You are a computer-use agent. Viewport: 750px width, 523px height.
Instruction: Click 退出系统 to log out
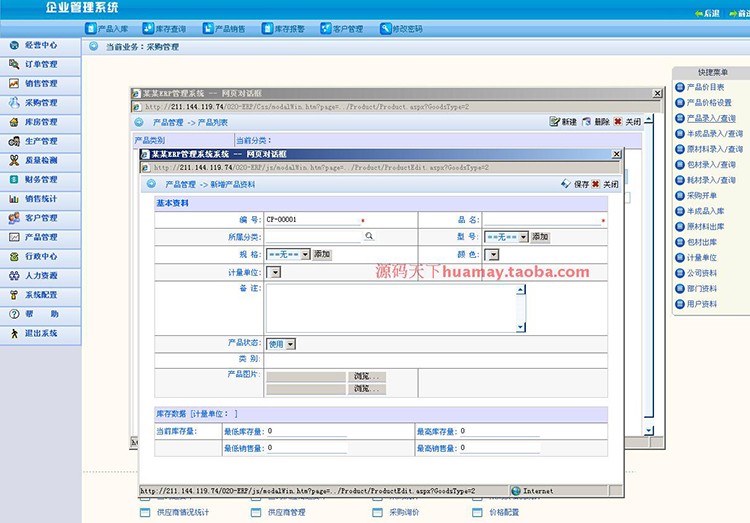(40, 334)
